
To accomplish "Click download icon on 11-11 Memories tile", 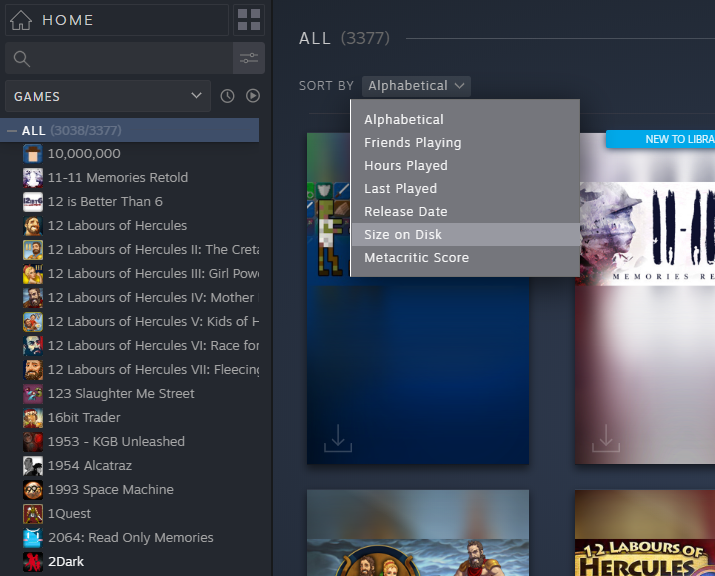I will pyautogui.click(x=606, y=438).
